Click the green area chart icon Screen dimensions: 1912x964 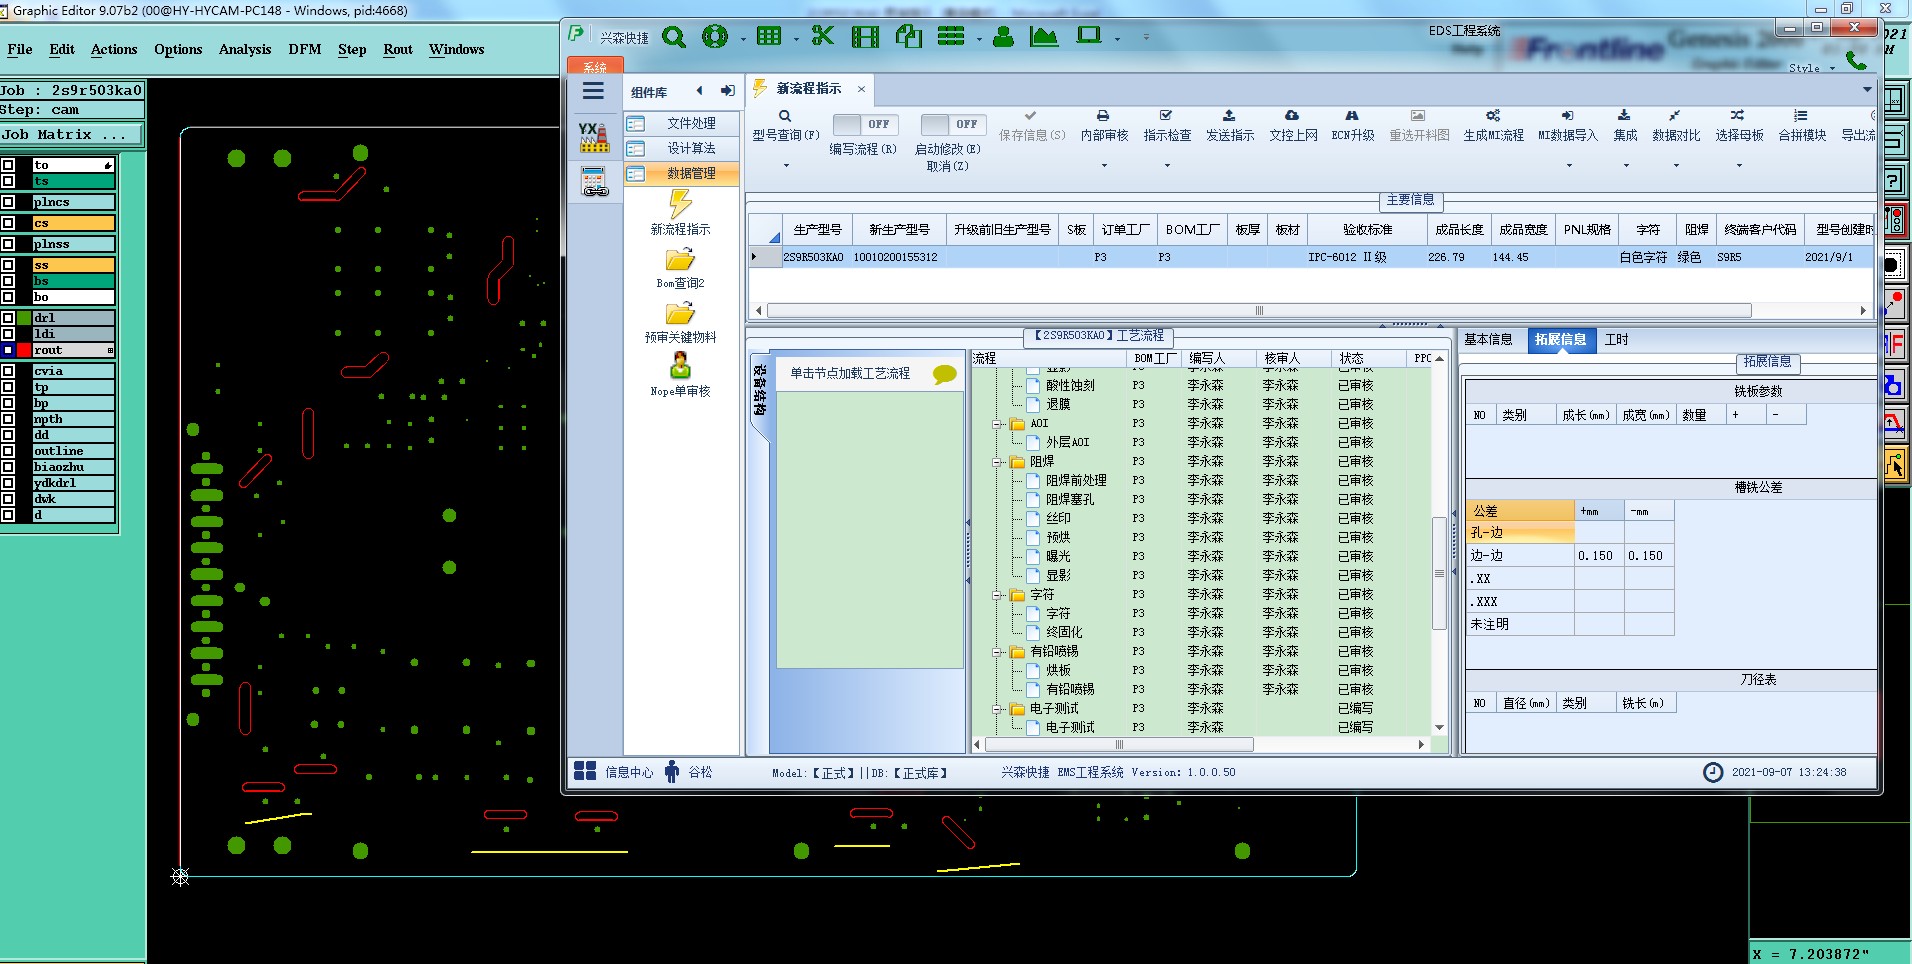click(1043, 37)
